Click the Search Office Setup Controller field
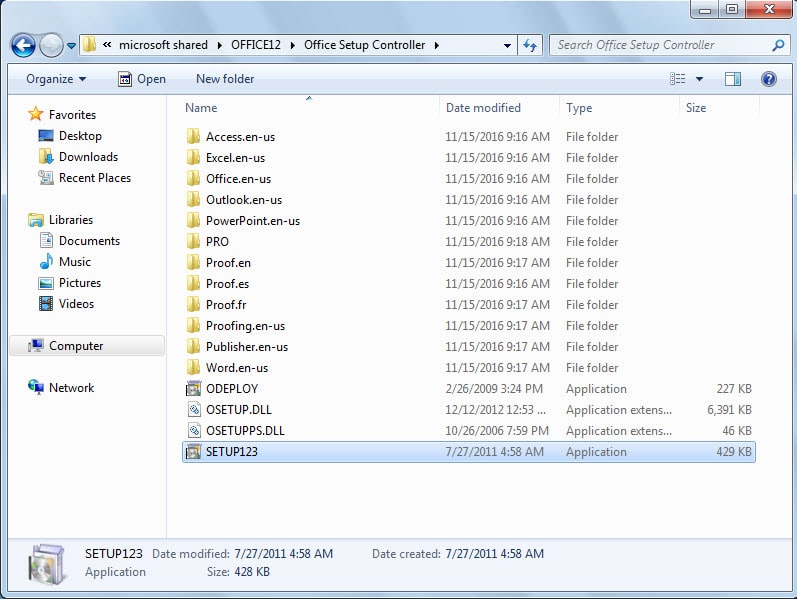The height and width of the screenshot is (599, 797). pyautogui.click(x=660, y=45)
